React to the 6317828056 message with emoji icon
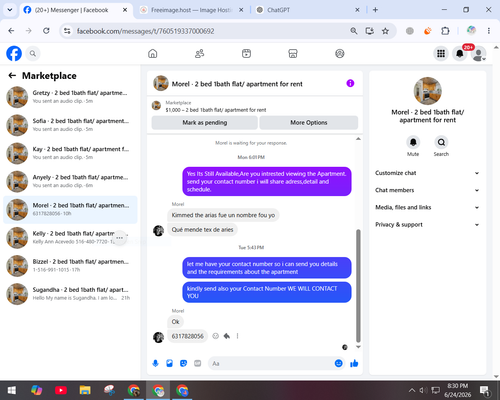500x400 pixels. (x=216, y=336)
